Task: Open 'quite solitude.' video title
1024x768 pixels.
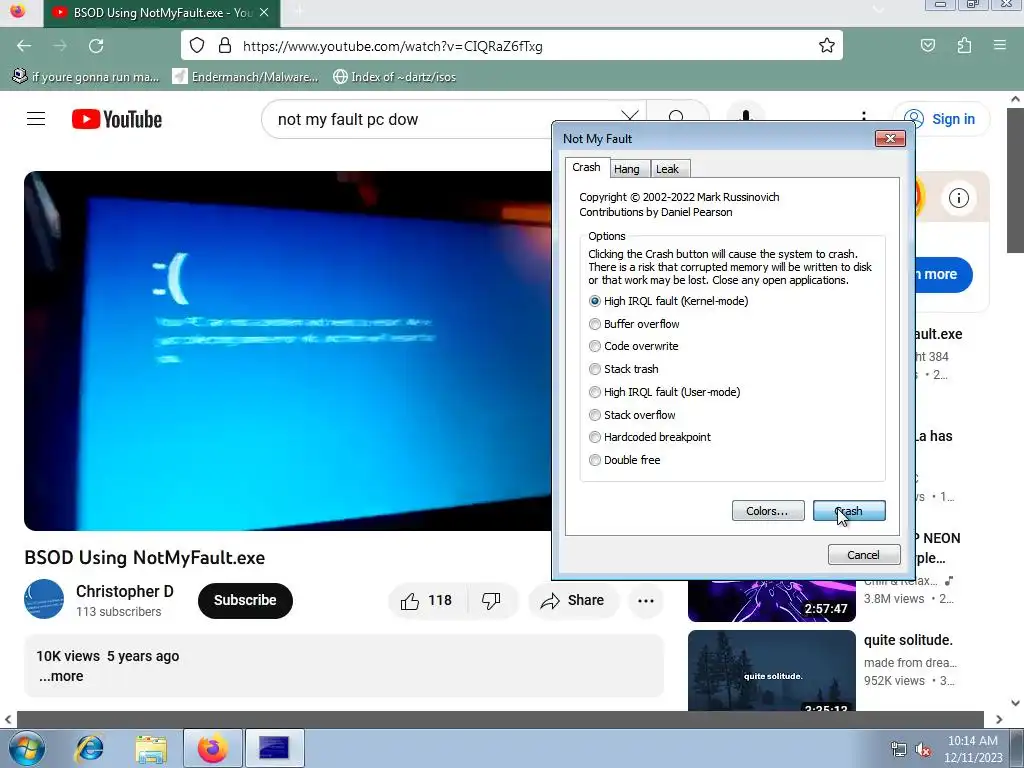Action: pyautogui.click(x=908, y=640)
